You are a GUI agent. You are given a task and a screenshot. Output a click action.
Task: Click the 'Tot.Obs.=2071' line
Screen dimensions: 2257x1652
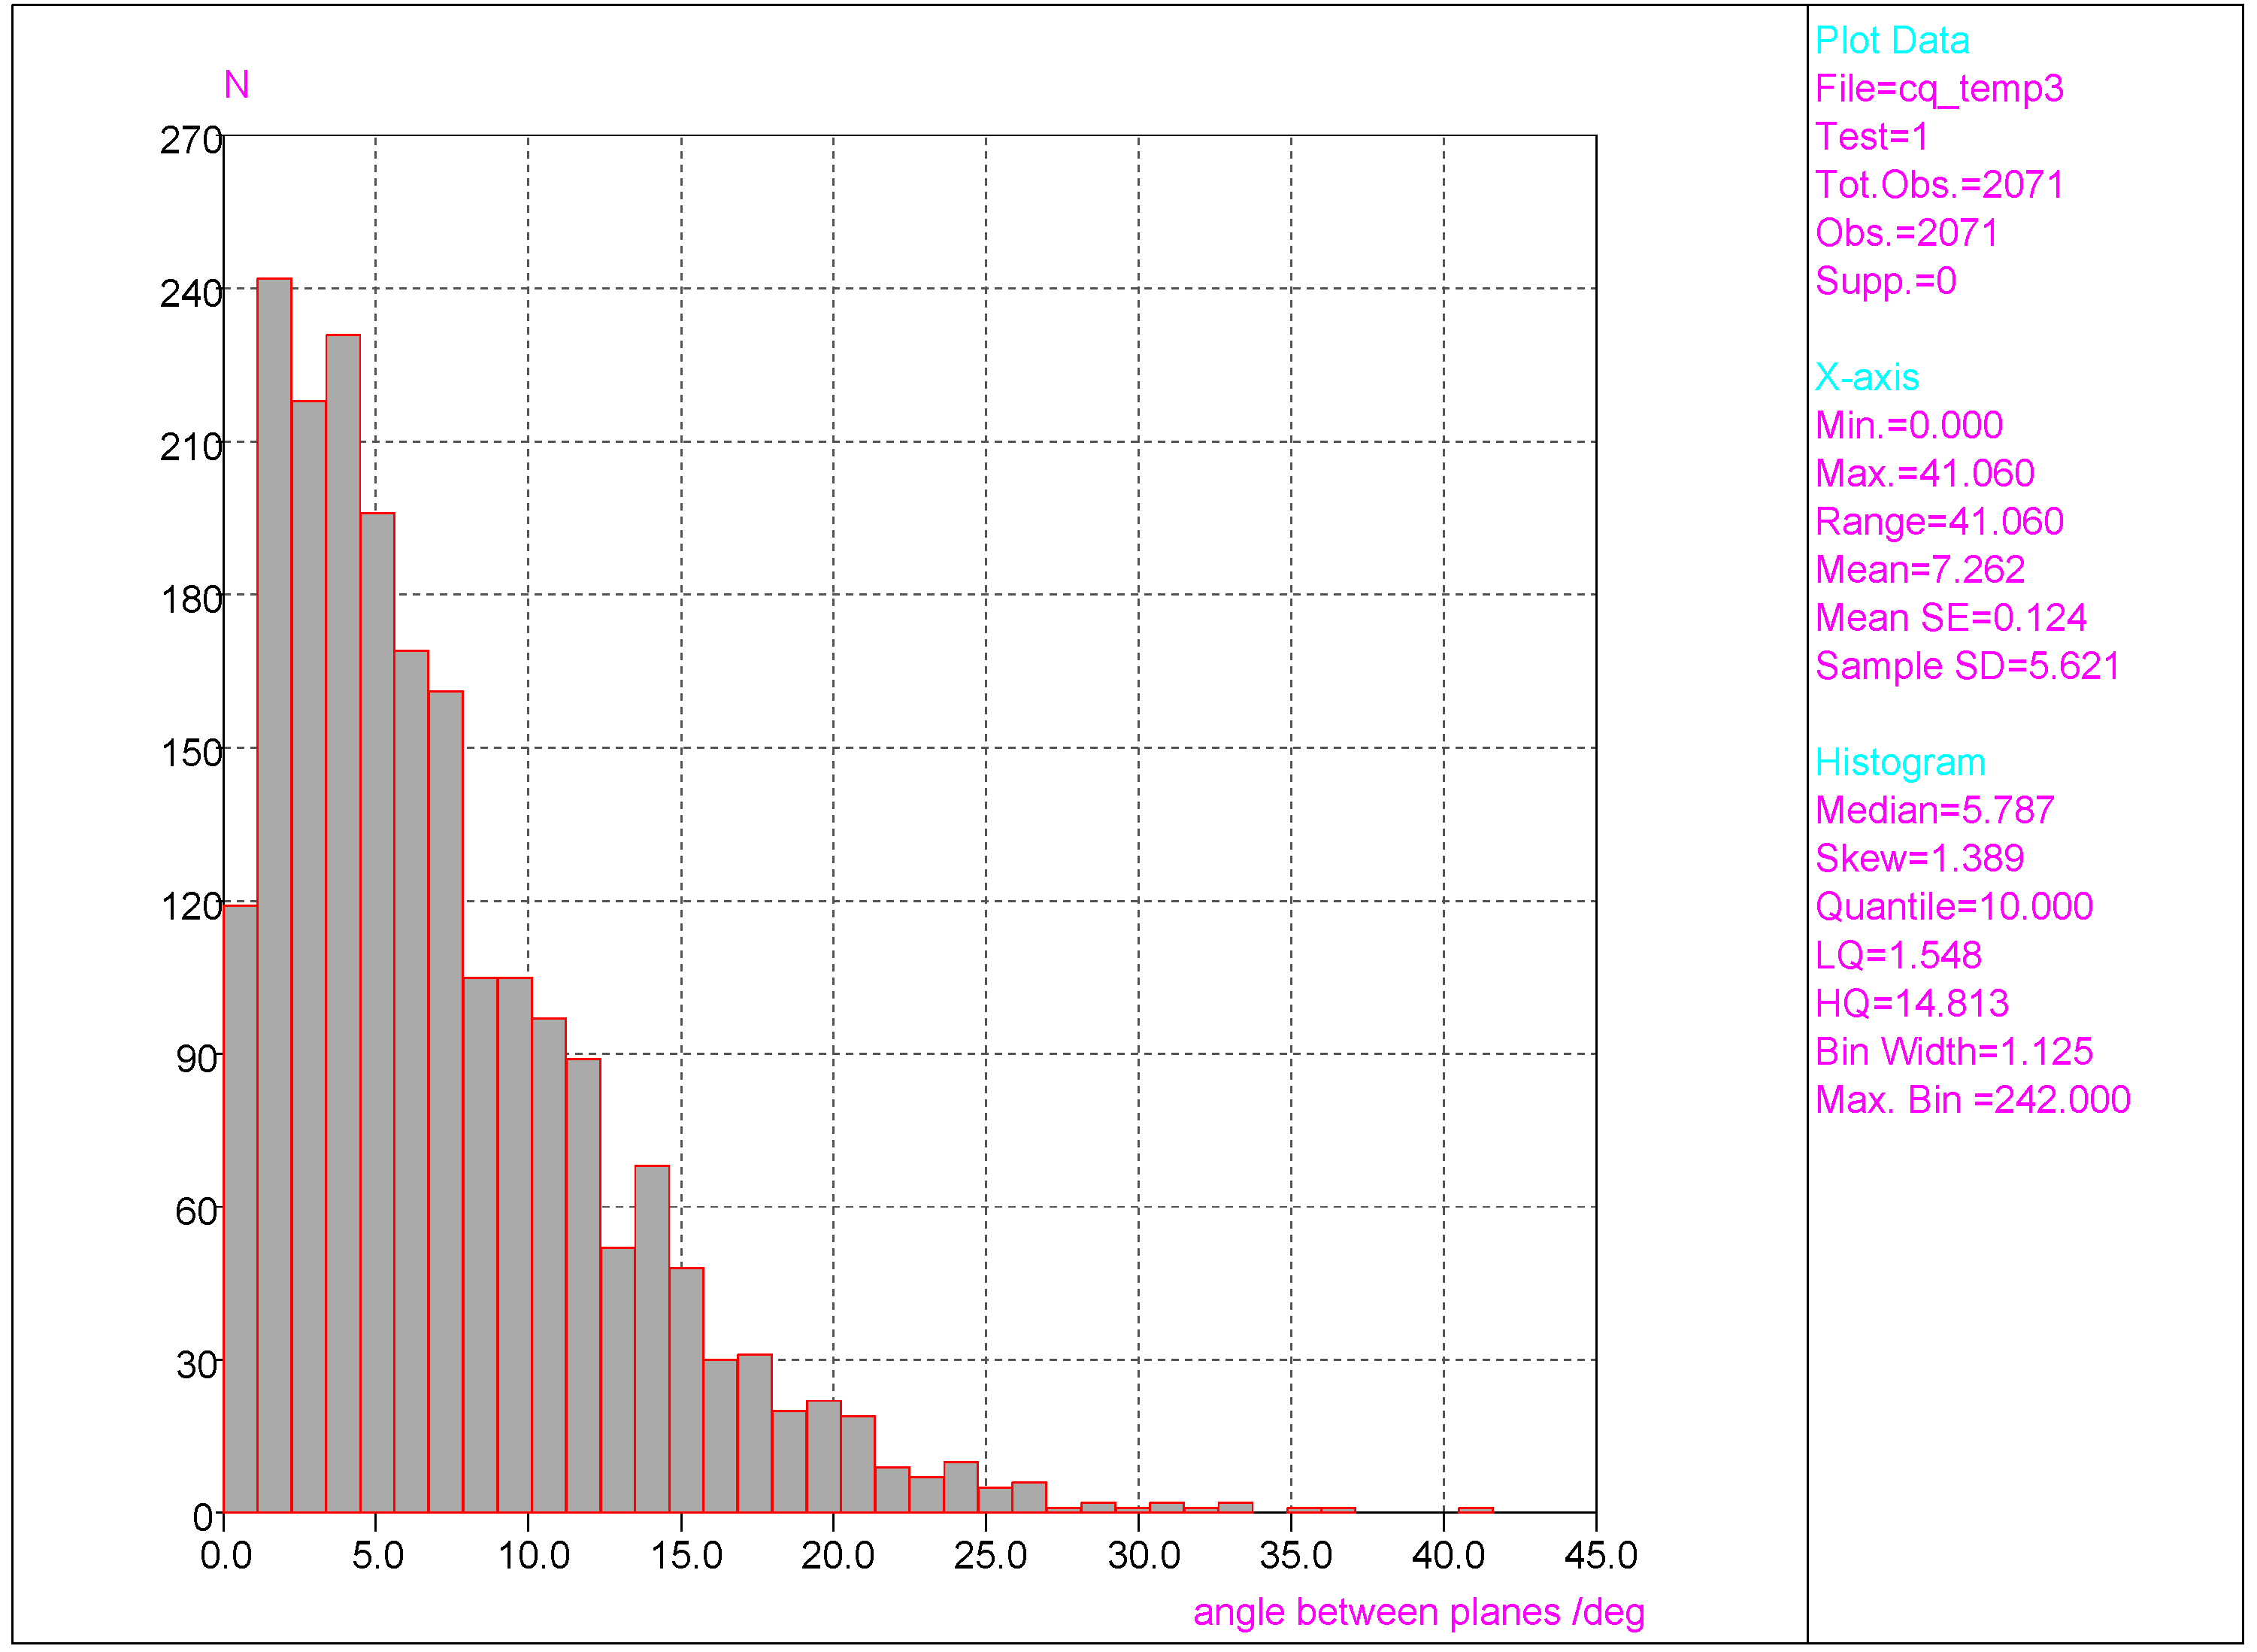(x=1939, y=185)
